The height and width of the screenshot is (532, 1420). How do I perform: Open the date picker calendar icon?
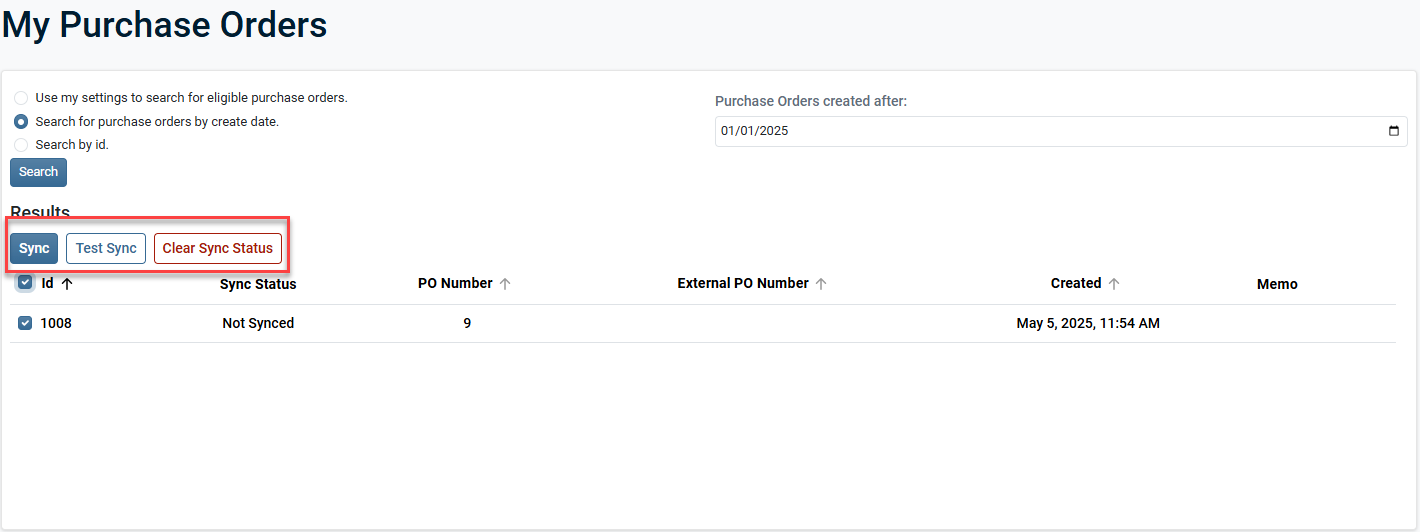pyautogui.click(x=1394, y=131)
